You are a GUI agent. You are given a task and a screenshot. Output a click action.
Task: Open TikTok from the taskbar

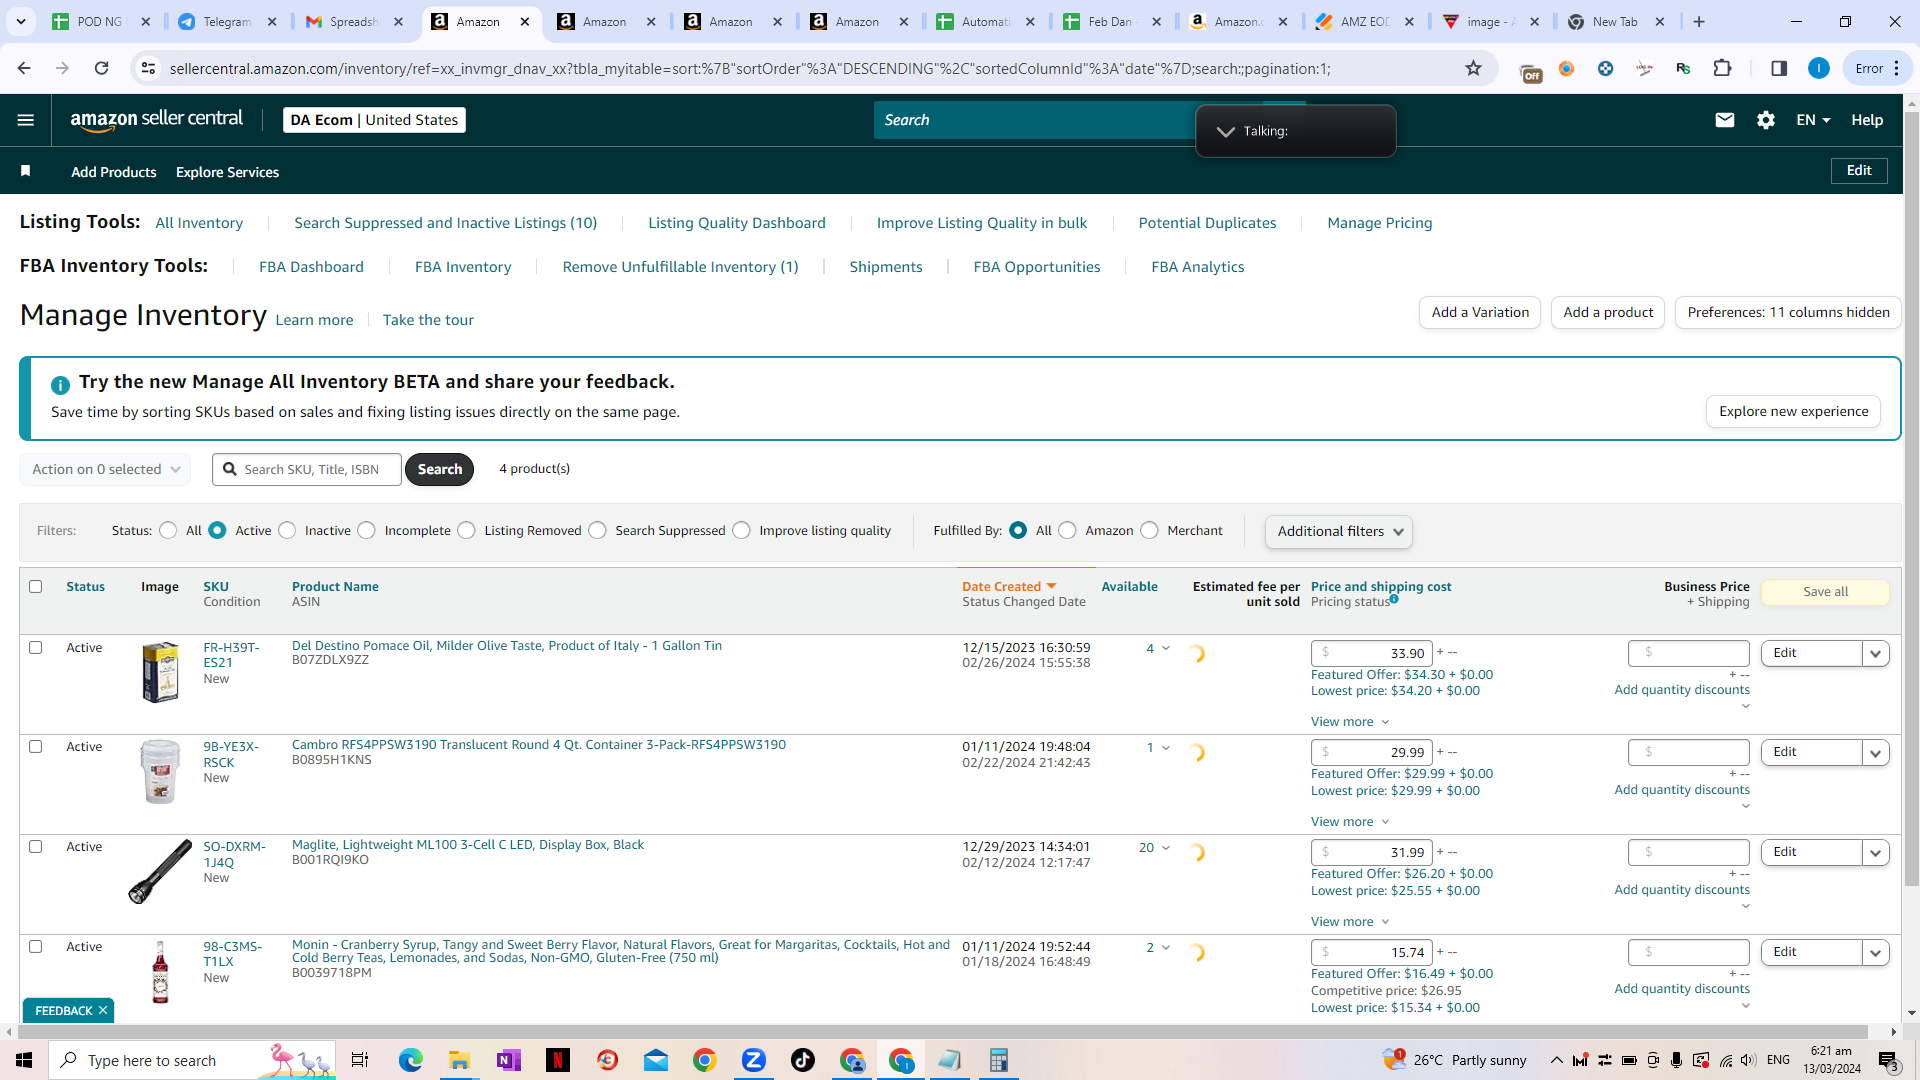pyautogui.click(x=803, y=1060)
